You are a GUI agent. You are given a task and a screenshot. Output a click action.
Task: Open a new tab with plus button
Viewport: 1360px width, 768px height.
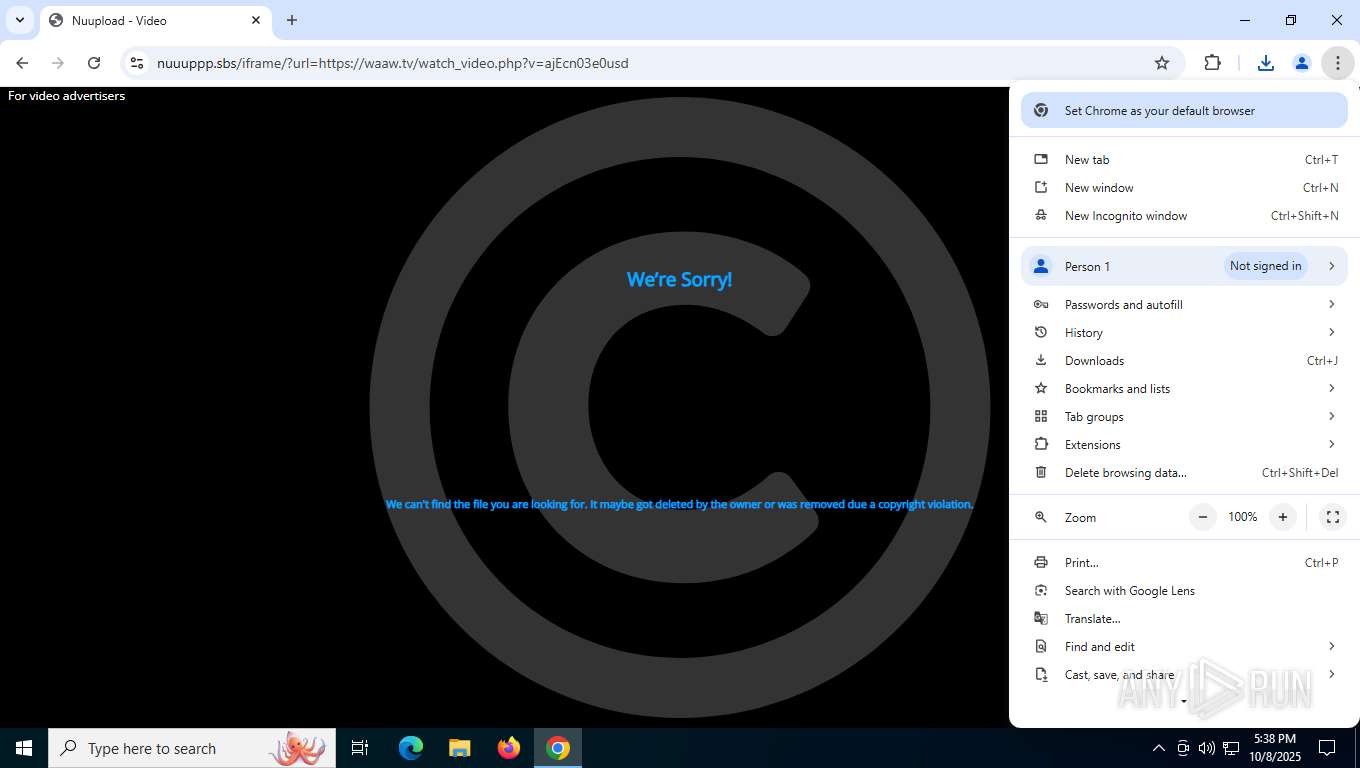[292, 20]
